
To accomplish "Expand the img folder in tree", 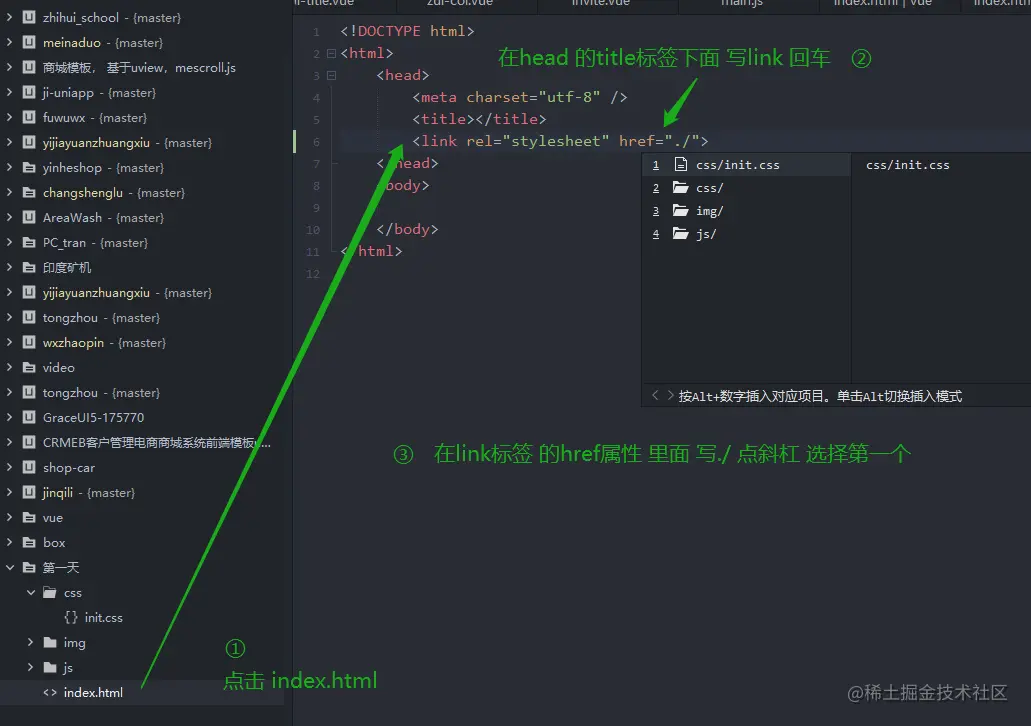I will tap(30, 642).
